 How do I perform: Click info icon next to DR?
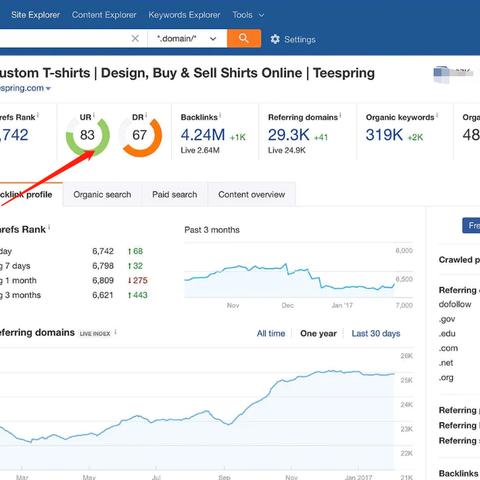pyautogui.click(x=146, y=115)
